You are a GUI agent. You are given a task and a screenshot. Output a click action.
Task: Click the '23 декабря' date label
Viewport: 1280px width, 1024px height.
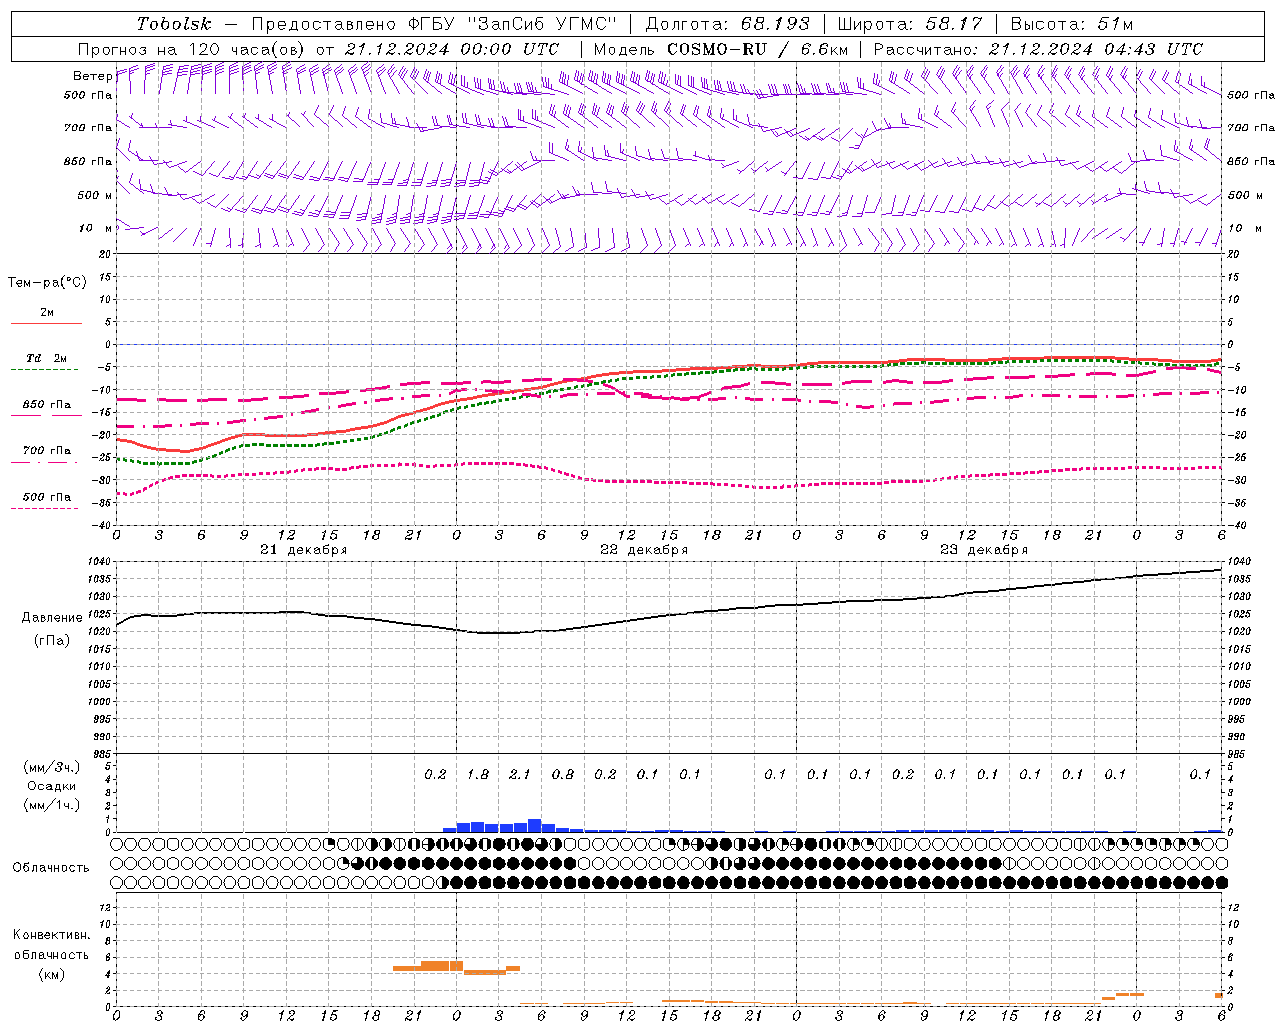(984, 550)
